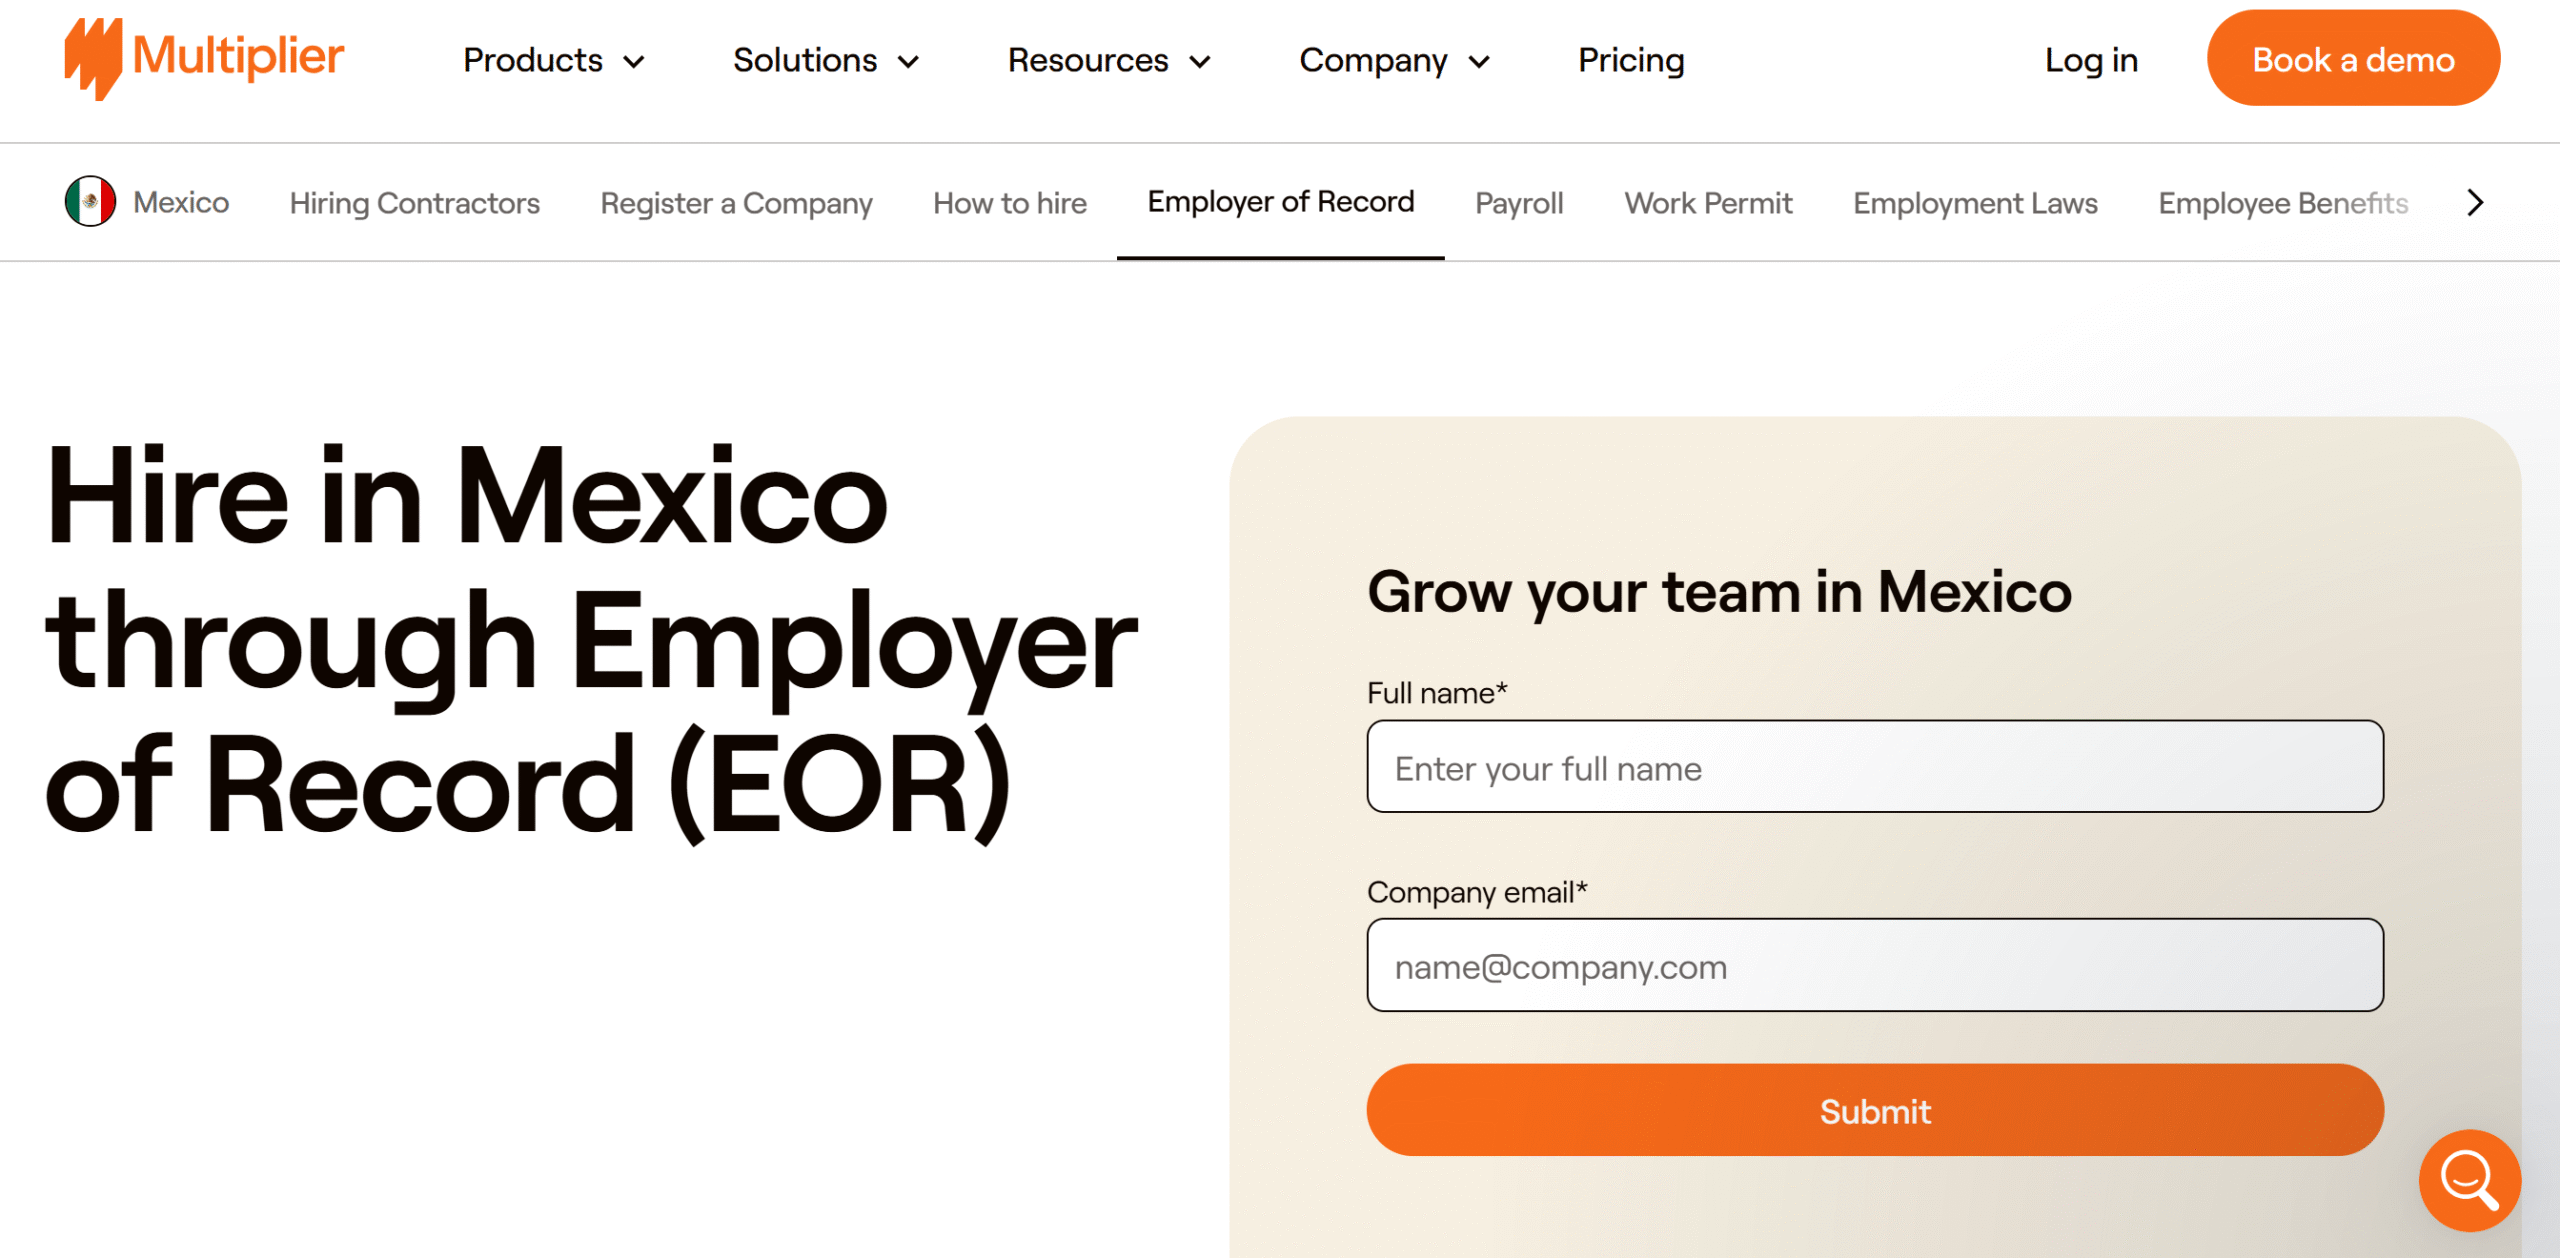The image size is (2560, 1258).
Task: Switch to Register a Company tab
Action: pyautogui.click(x=736, y=203)
